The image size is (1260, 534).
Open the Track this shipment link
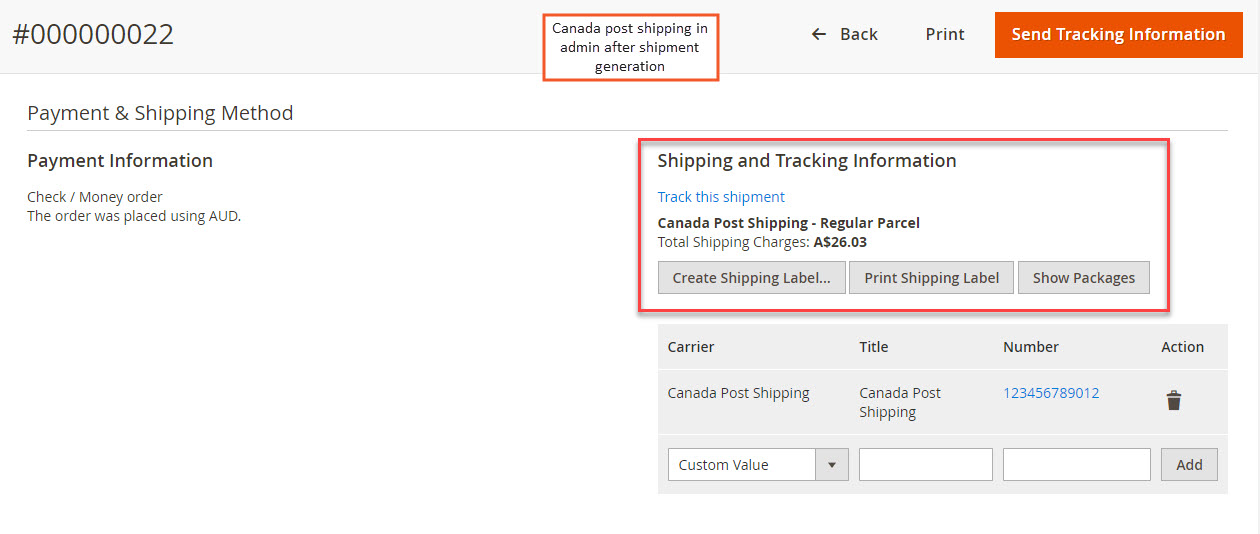[x=721, y=197]
